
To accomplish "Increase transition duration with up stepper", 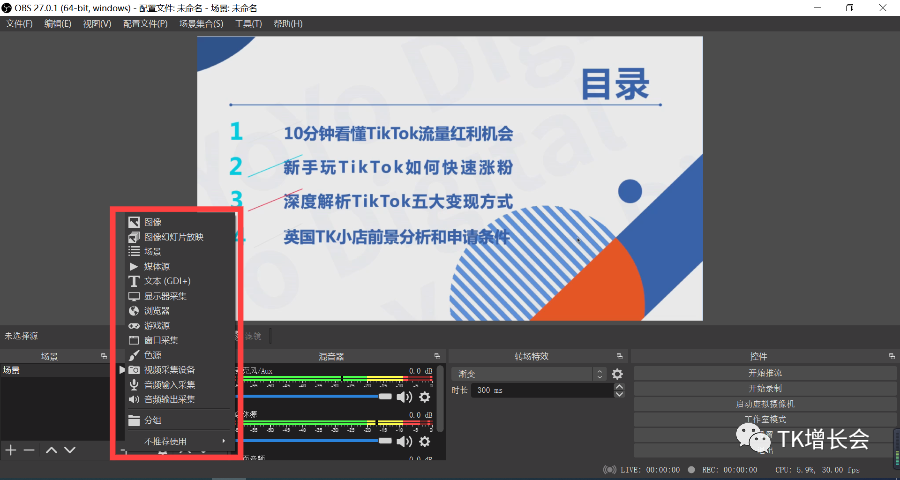I will coord(619,387).
